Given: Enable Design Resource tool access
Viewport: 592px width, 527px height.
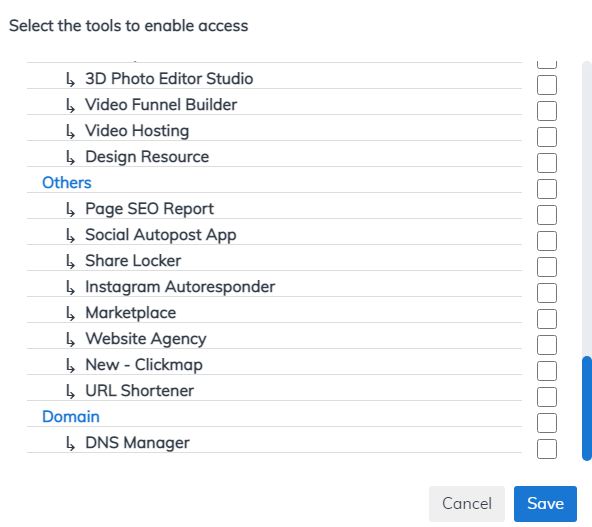Looking at the screenshot, I should point(547,163).
